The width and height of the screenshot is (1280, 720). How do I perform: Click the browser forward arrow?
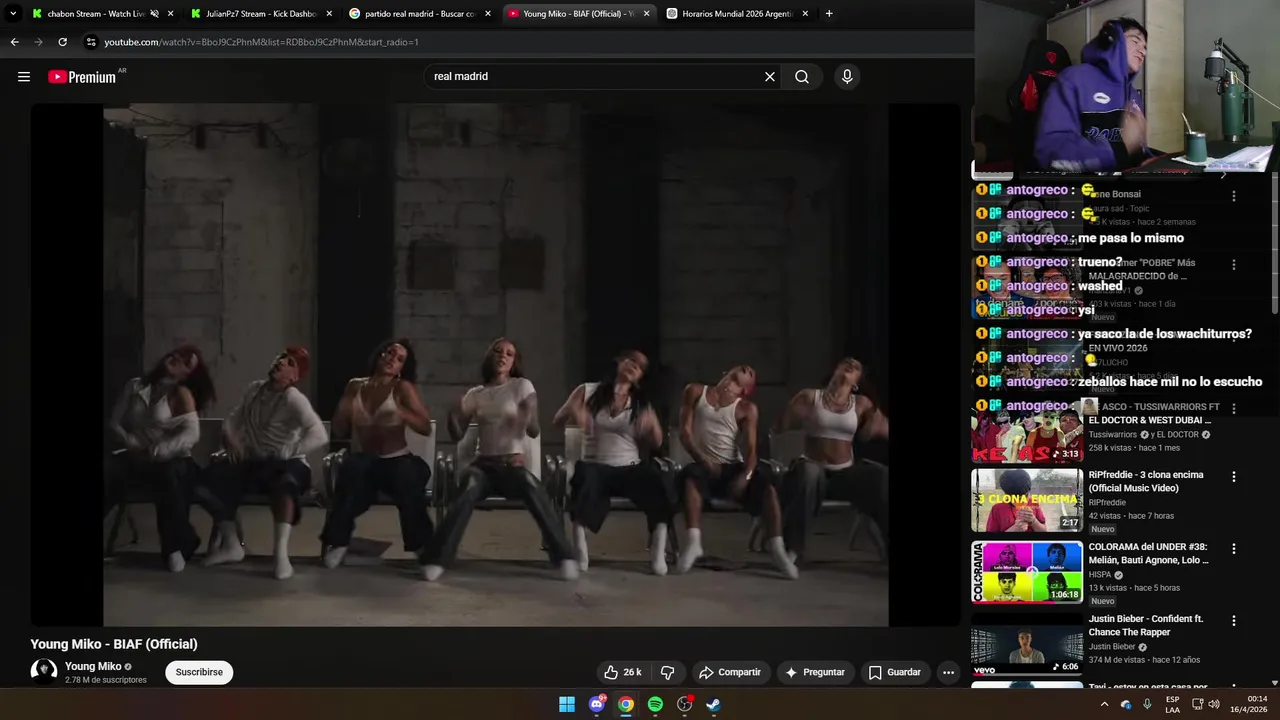38,42
